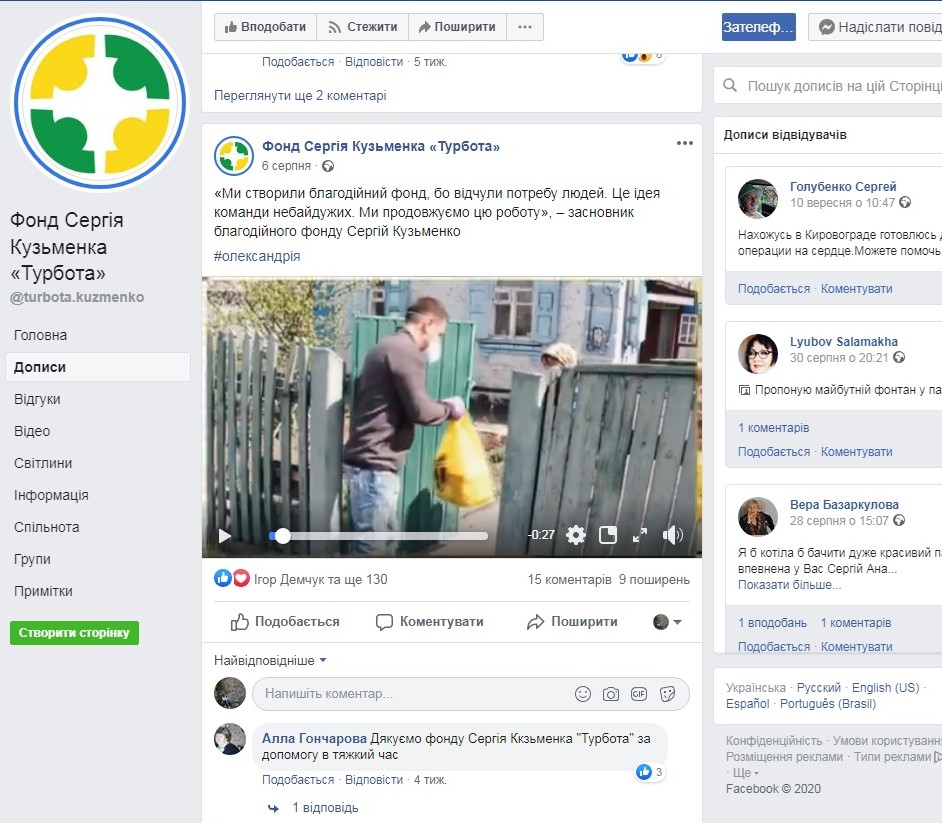Open the Світлини sidebar tab
The image size is (942, 823).
tap(43, 463)
